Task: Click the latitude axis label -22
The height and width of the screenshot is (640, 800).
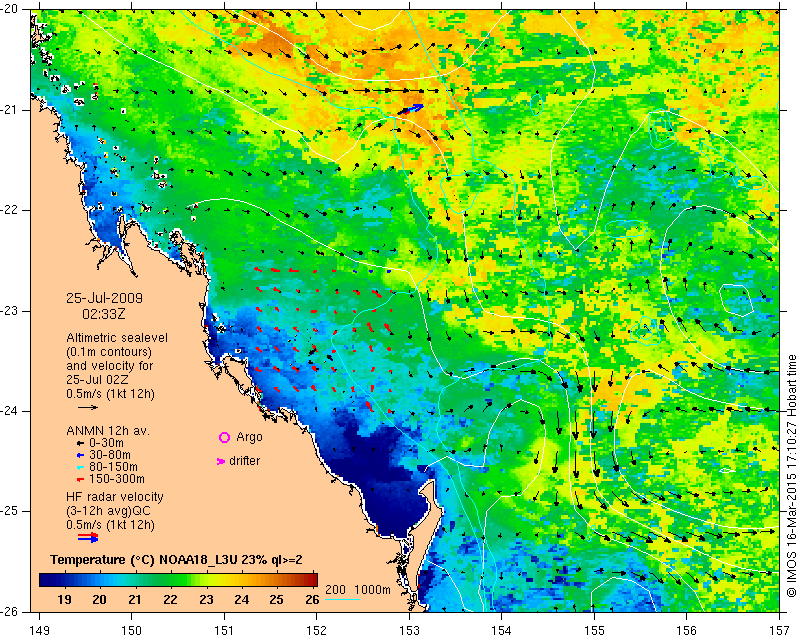Action: coord(10,210)
